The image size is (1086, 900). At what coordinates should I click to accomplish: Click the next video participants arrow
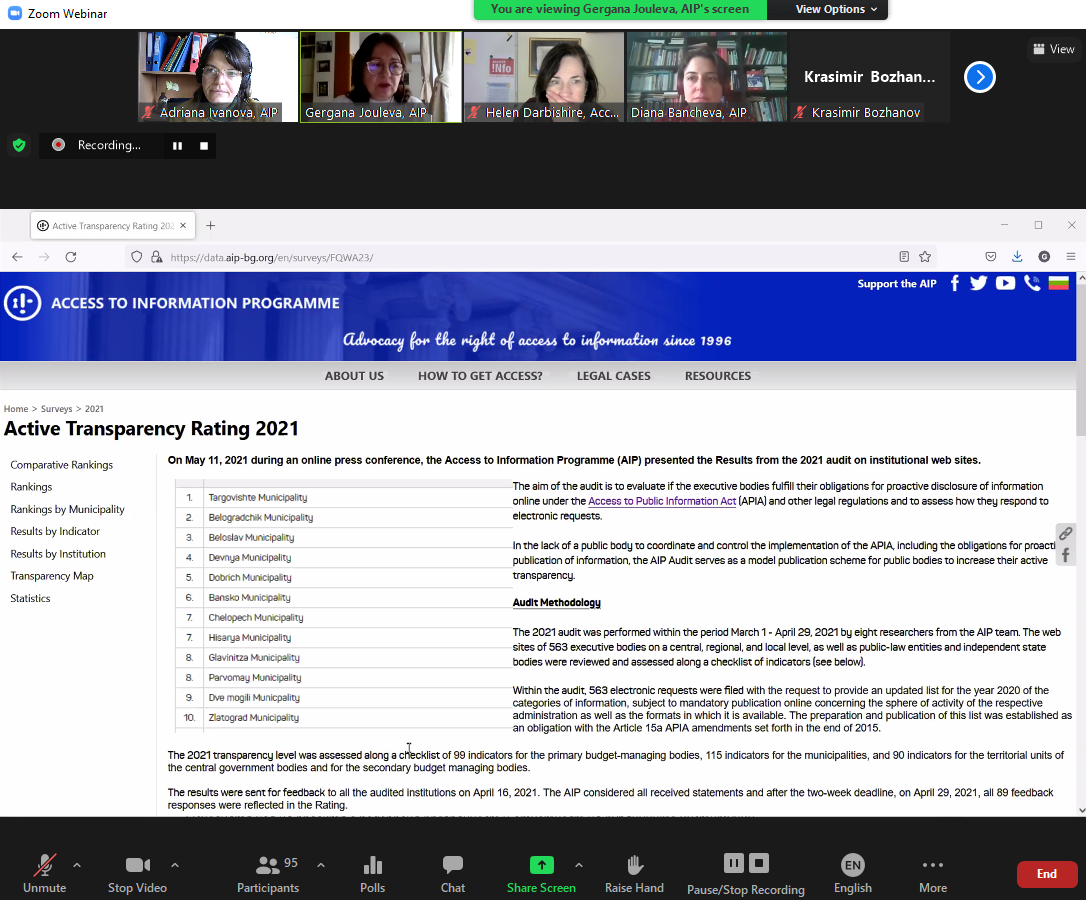coord(979,77)
